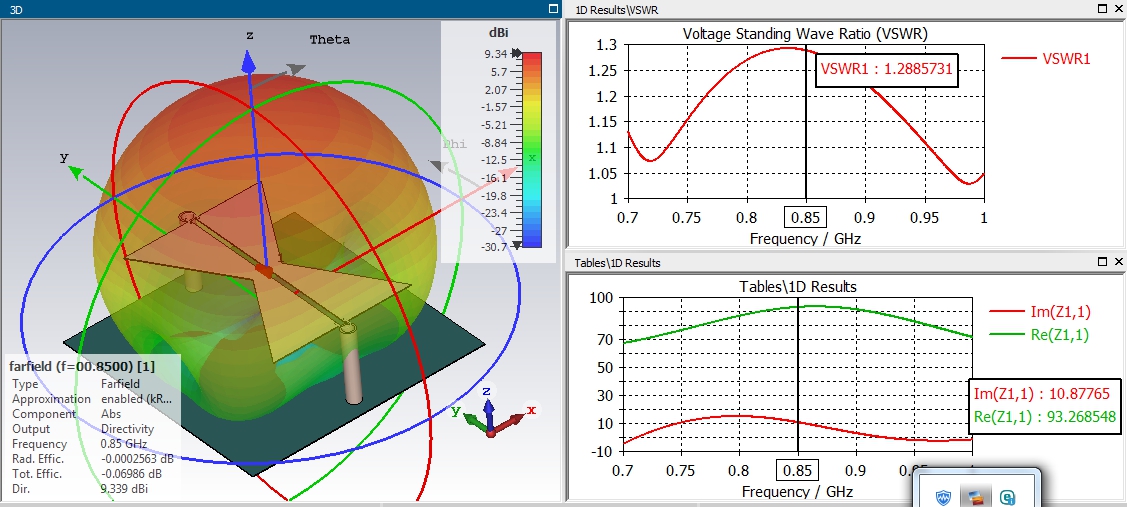This screenshot has height=507, width=1127.
Task: Click the 100 tick on impedance vertical axis
Action: click(600, 298)
